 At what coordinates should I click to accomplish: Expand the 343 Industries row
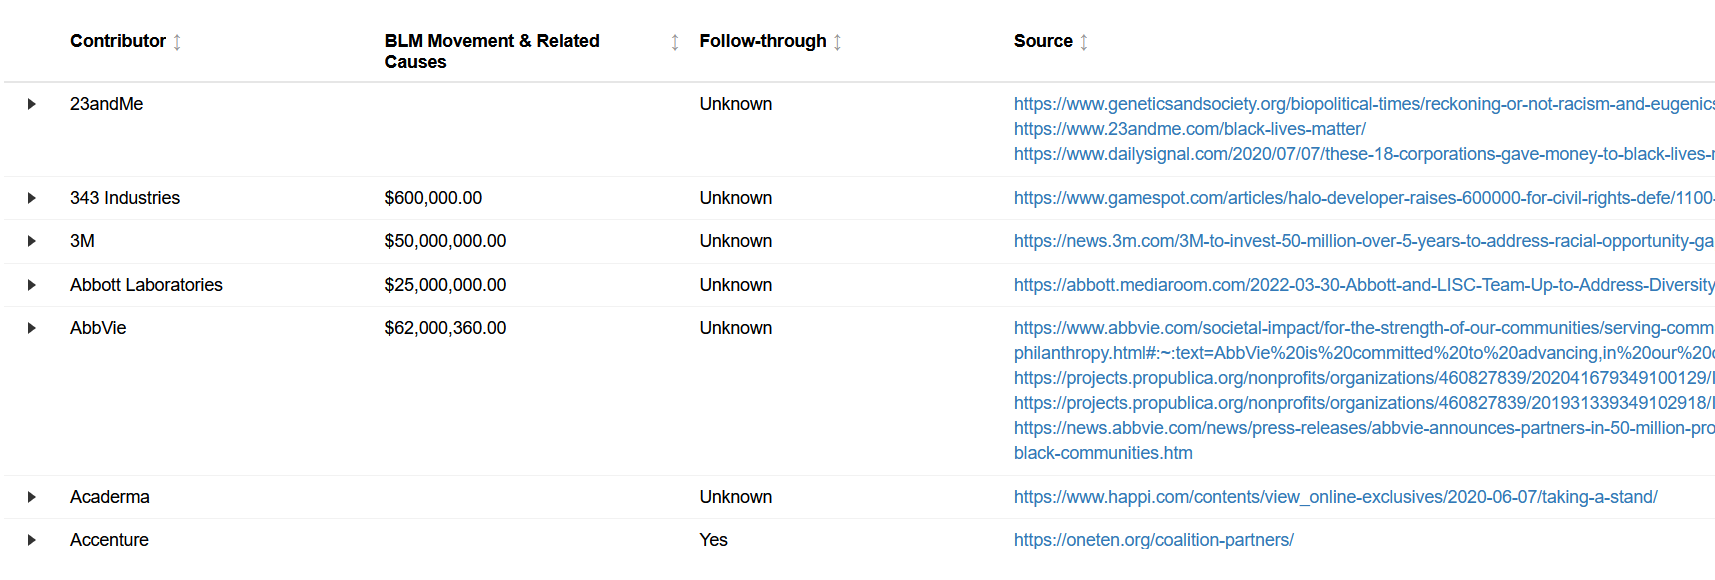(32, 198)
